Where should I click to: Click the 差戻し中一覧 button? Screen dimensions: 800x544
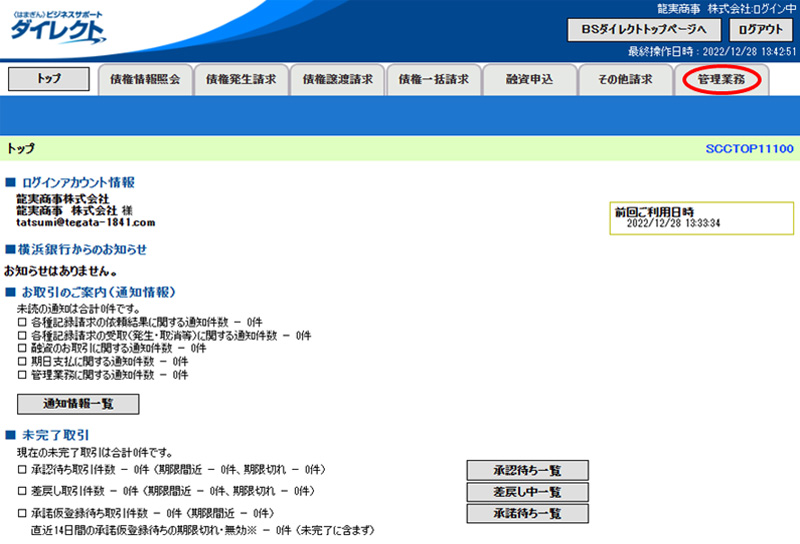(526, 492)
